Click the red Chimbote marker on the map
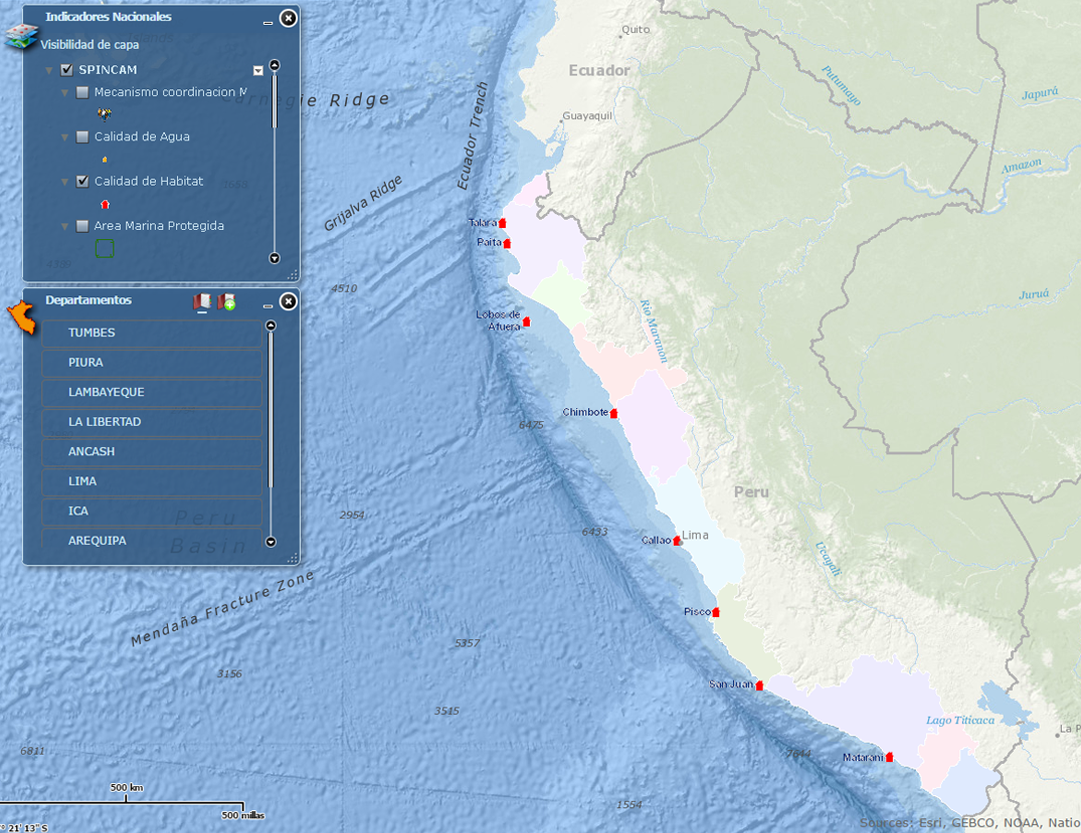This screenshot has height=833, width=1081. point(614,413)
